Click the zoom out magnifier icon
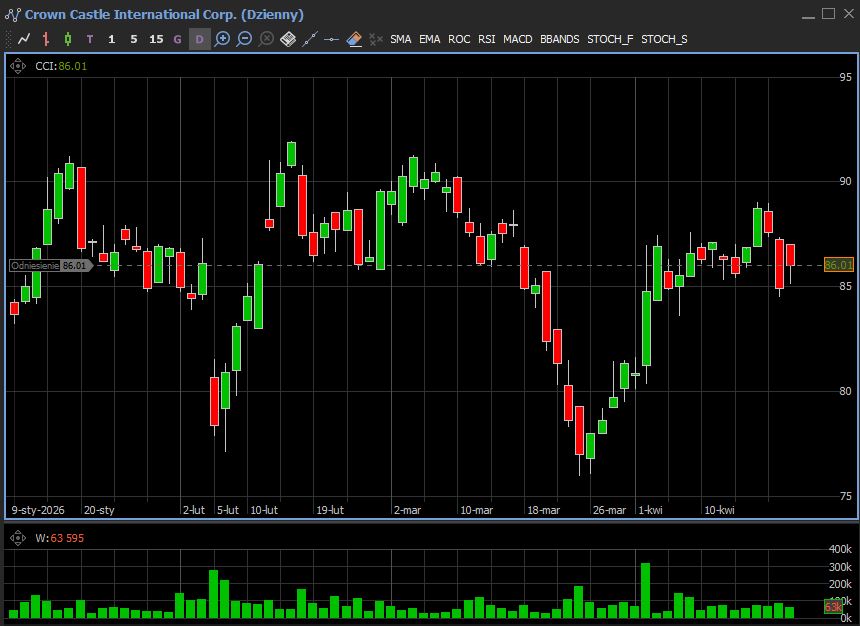The width and height of the screenshot is (860, 626). [244, 39]
